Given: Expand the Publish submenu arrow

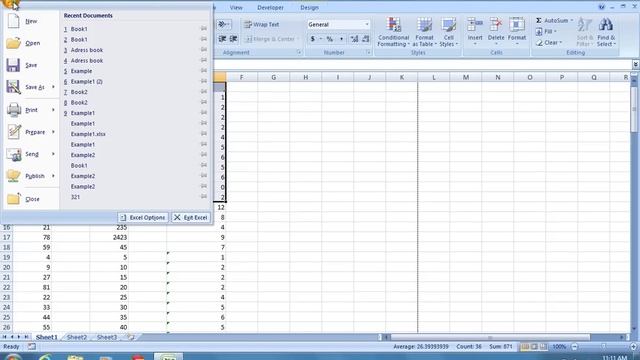Looking at the screenshot, I should point(53,176).
